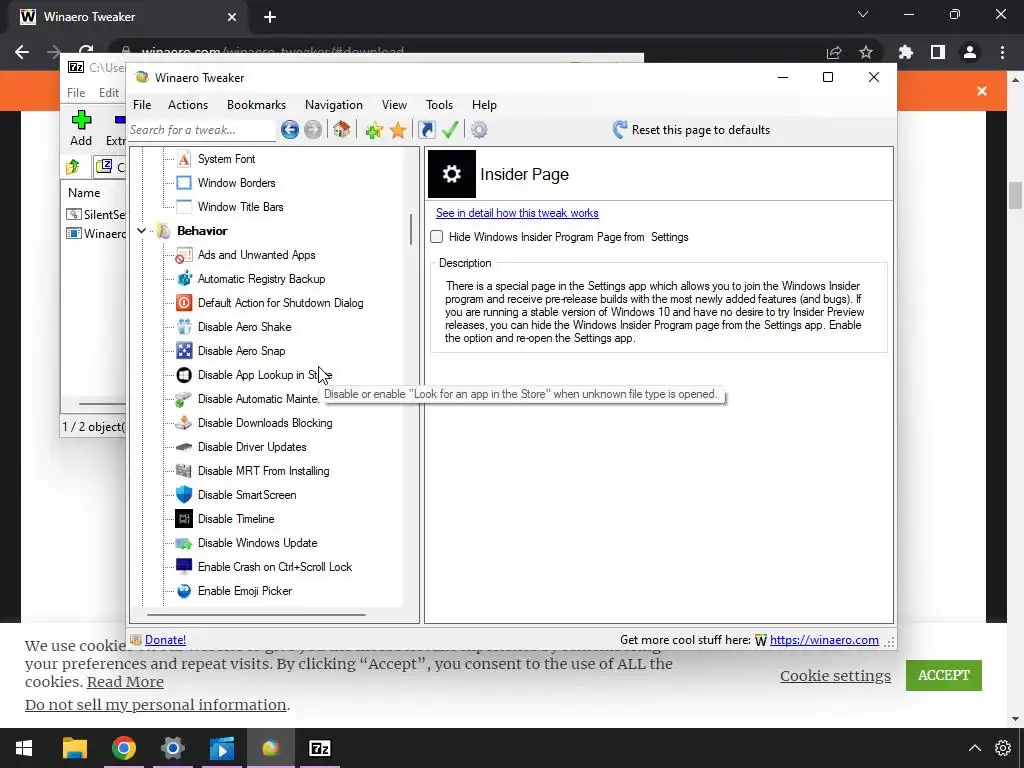
Task: Bookmark this page with Chrome star icon
Action: pyautogui.click(x=866, y=52)
